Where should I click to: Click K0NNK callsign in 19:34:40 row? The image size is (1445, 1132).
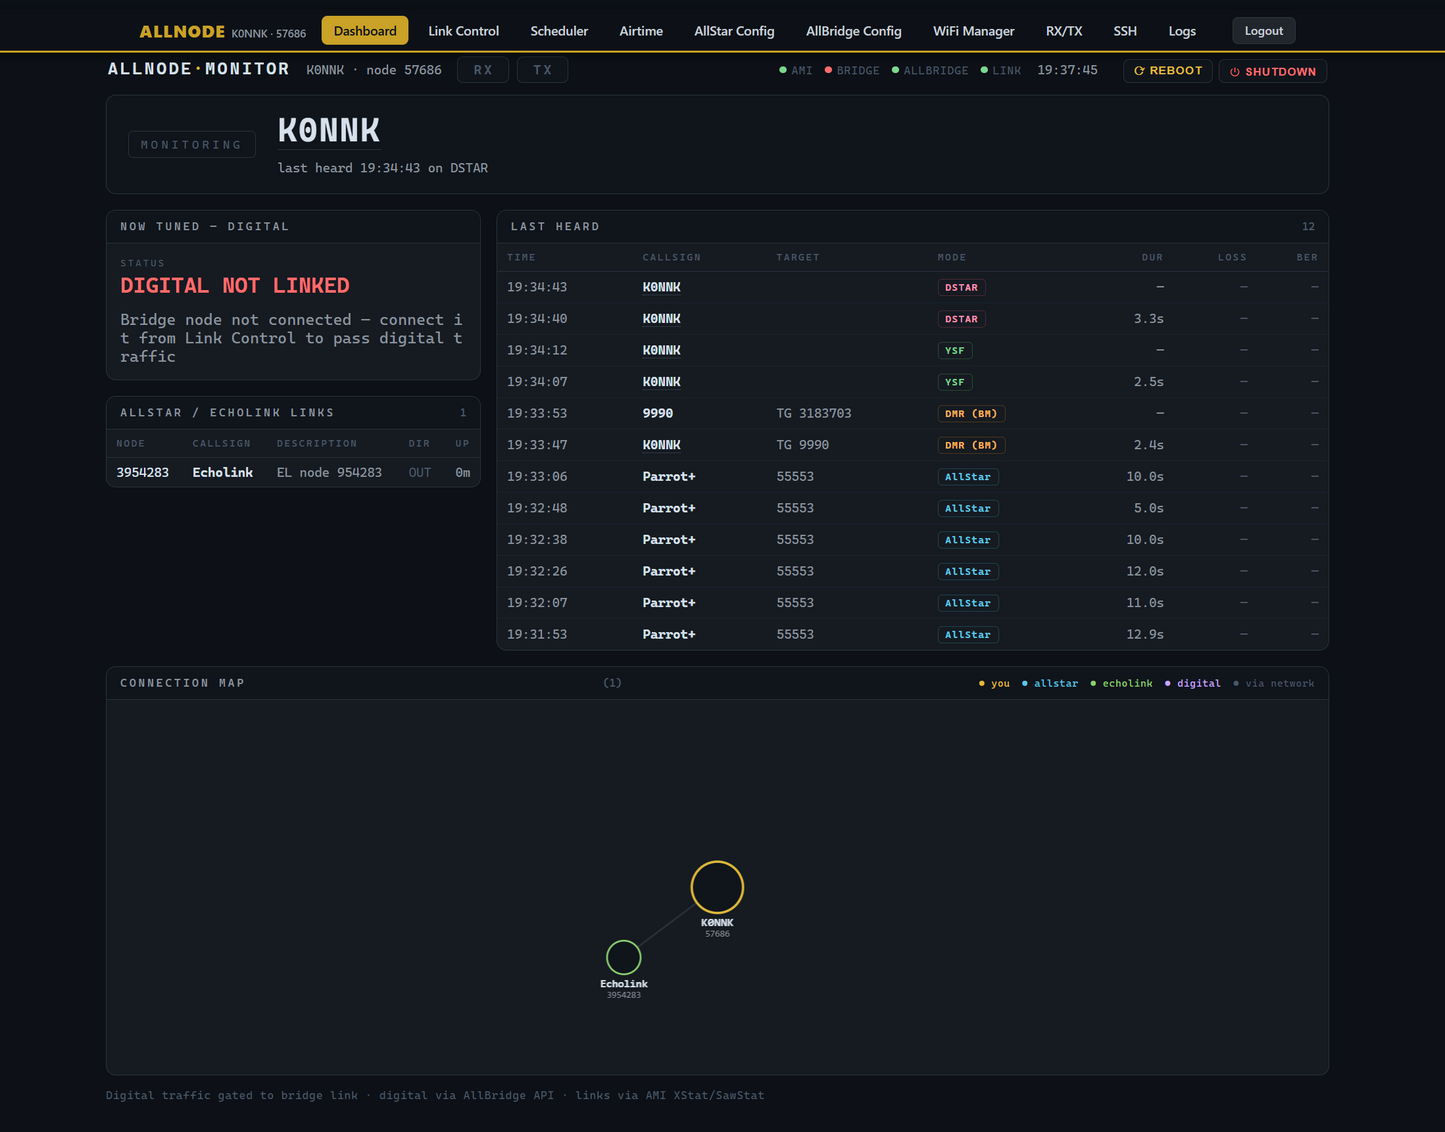tap(661, 319)
